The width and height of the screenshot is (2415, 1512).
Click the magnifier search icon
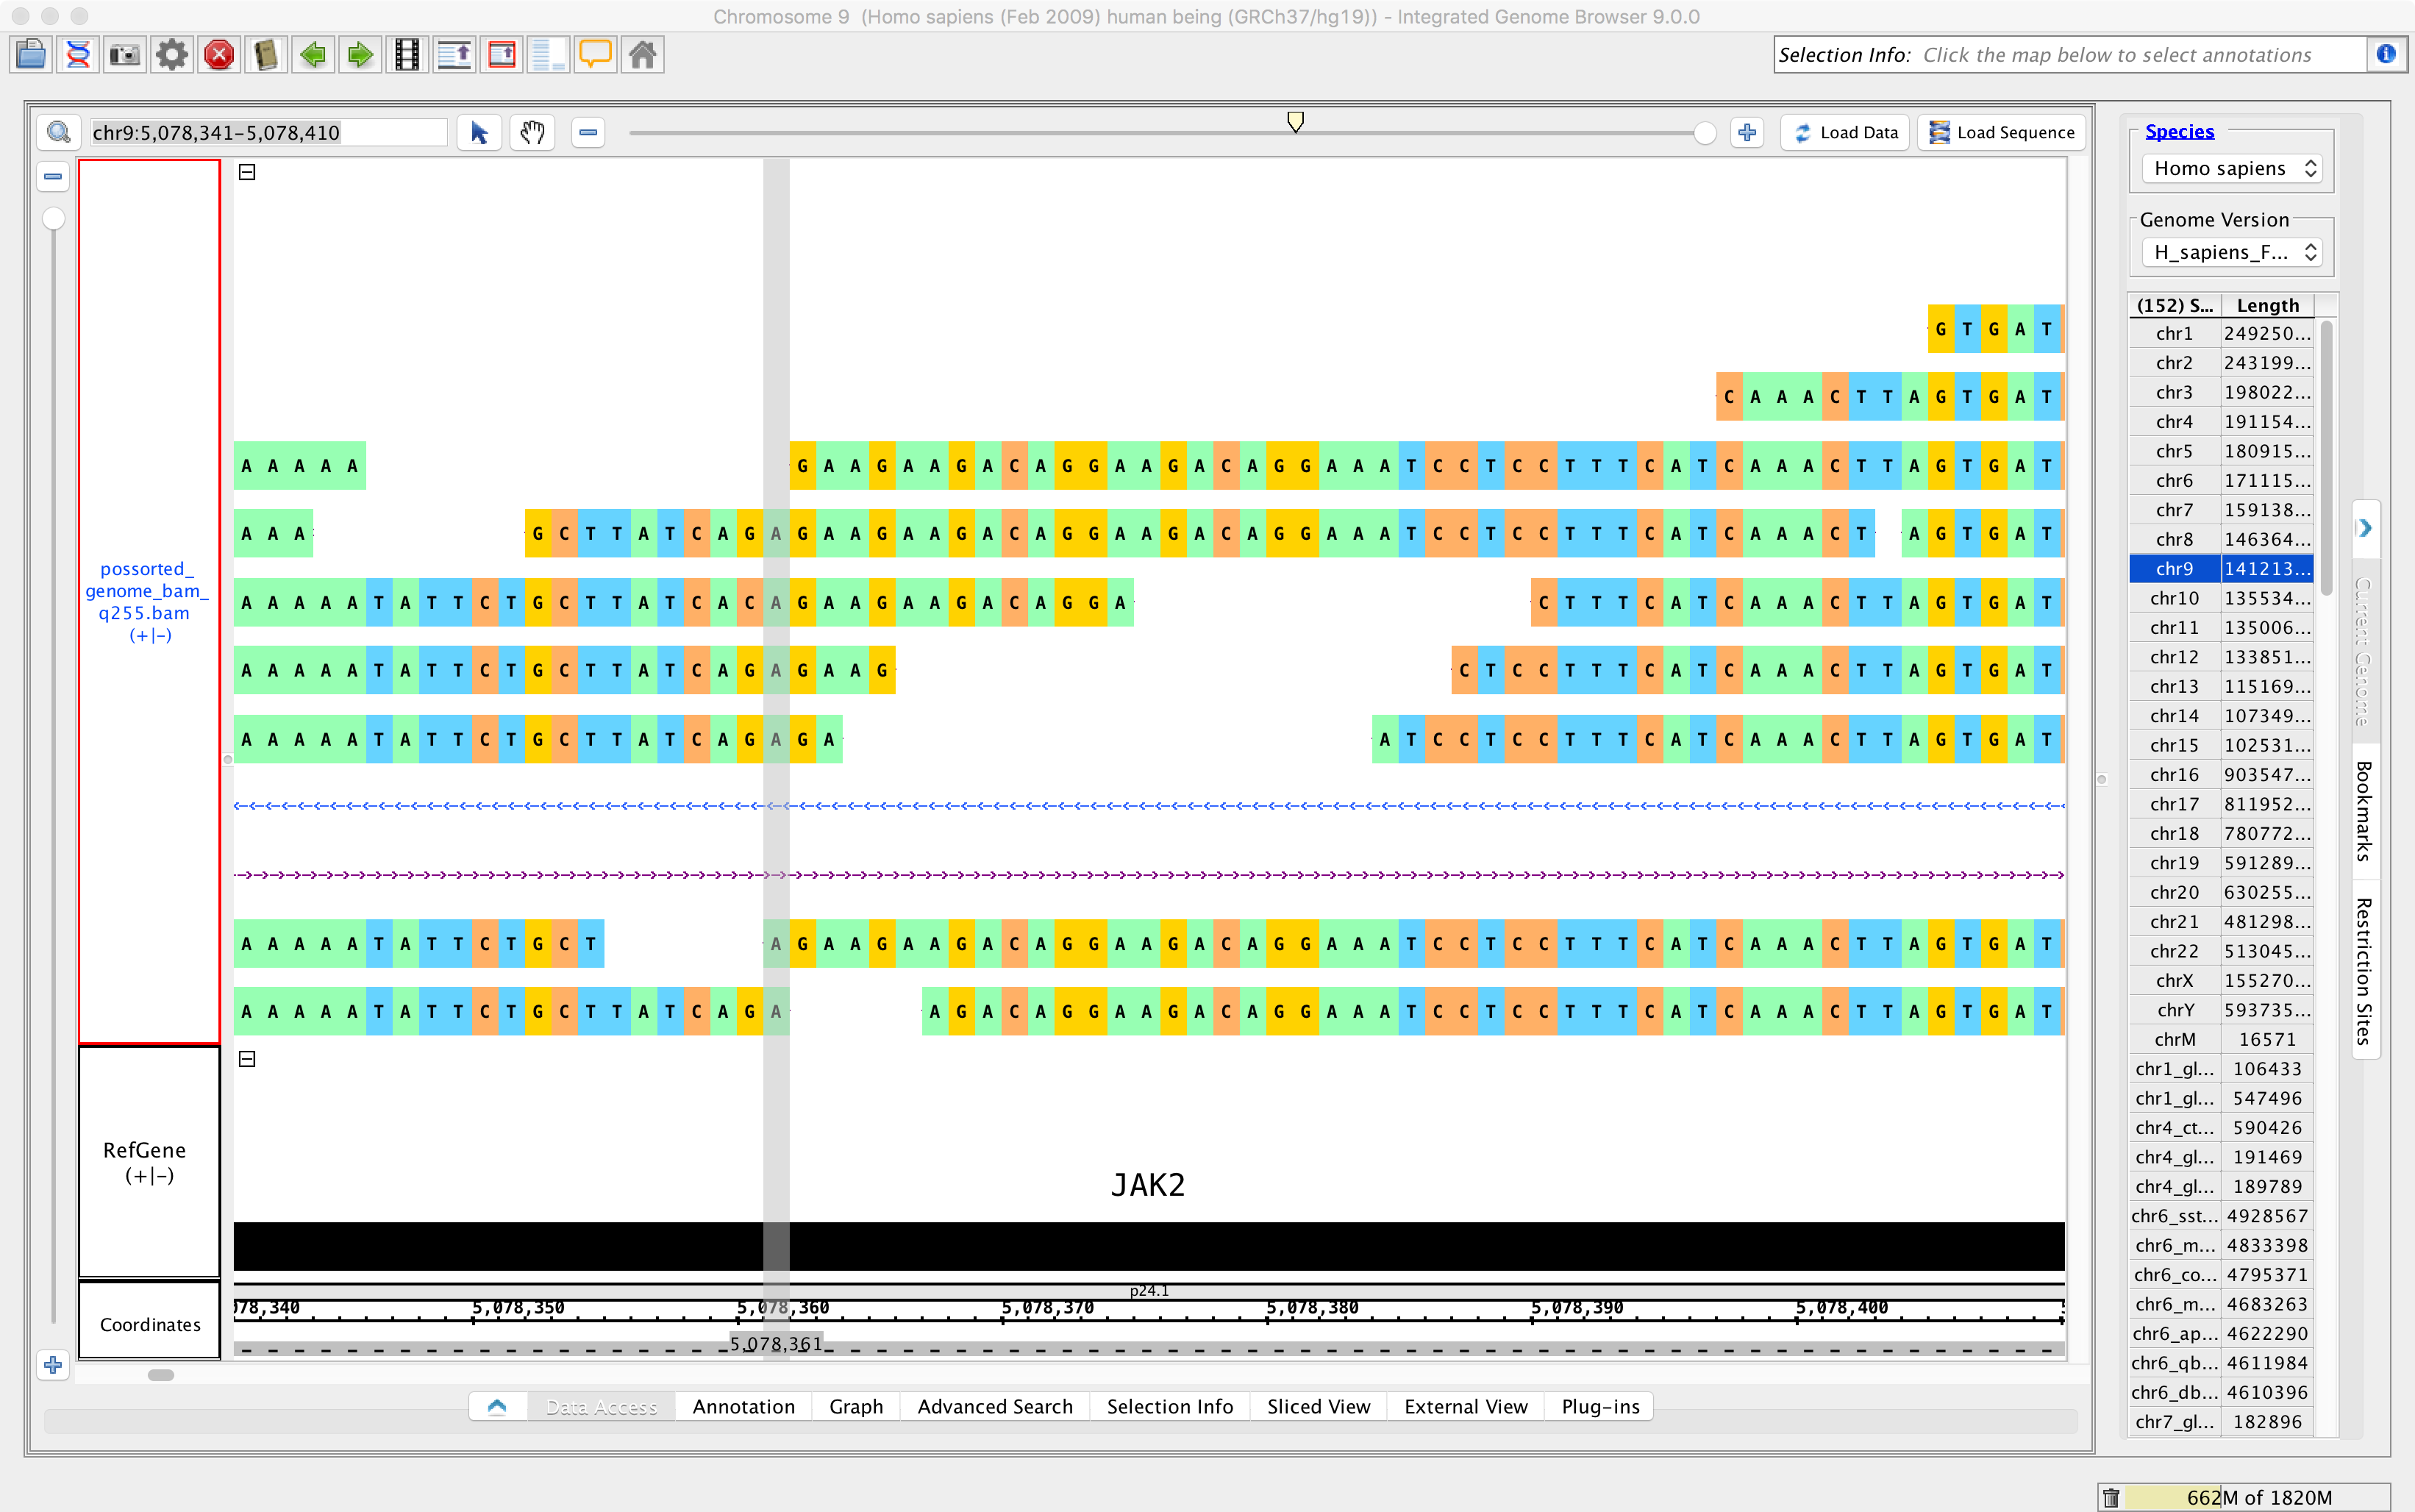pos(59,132)
